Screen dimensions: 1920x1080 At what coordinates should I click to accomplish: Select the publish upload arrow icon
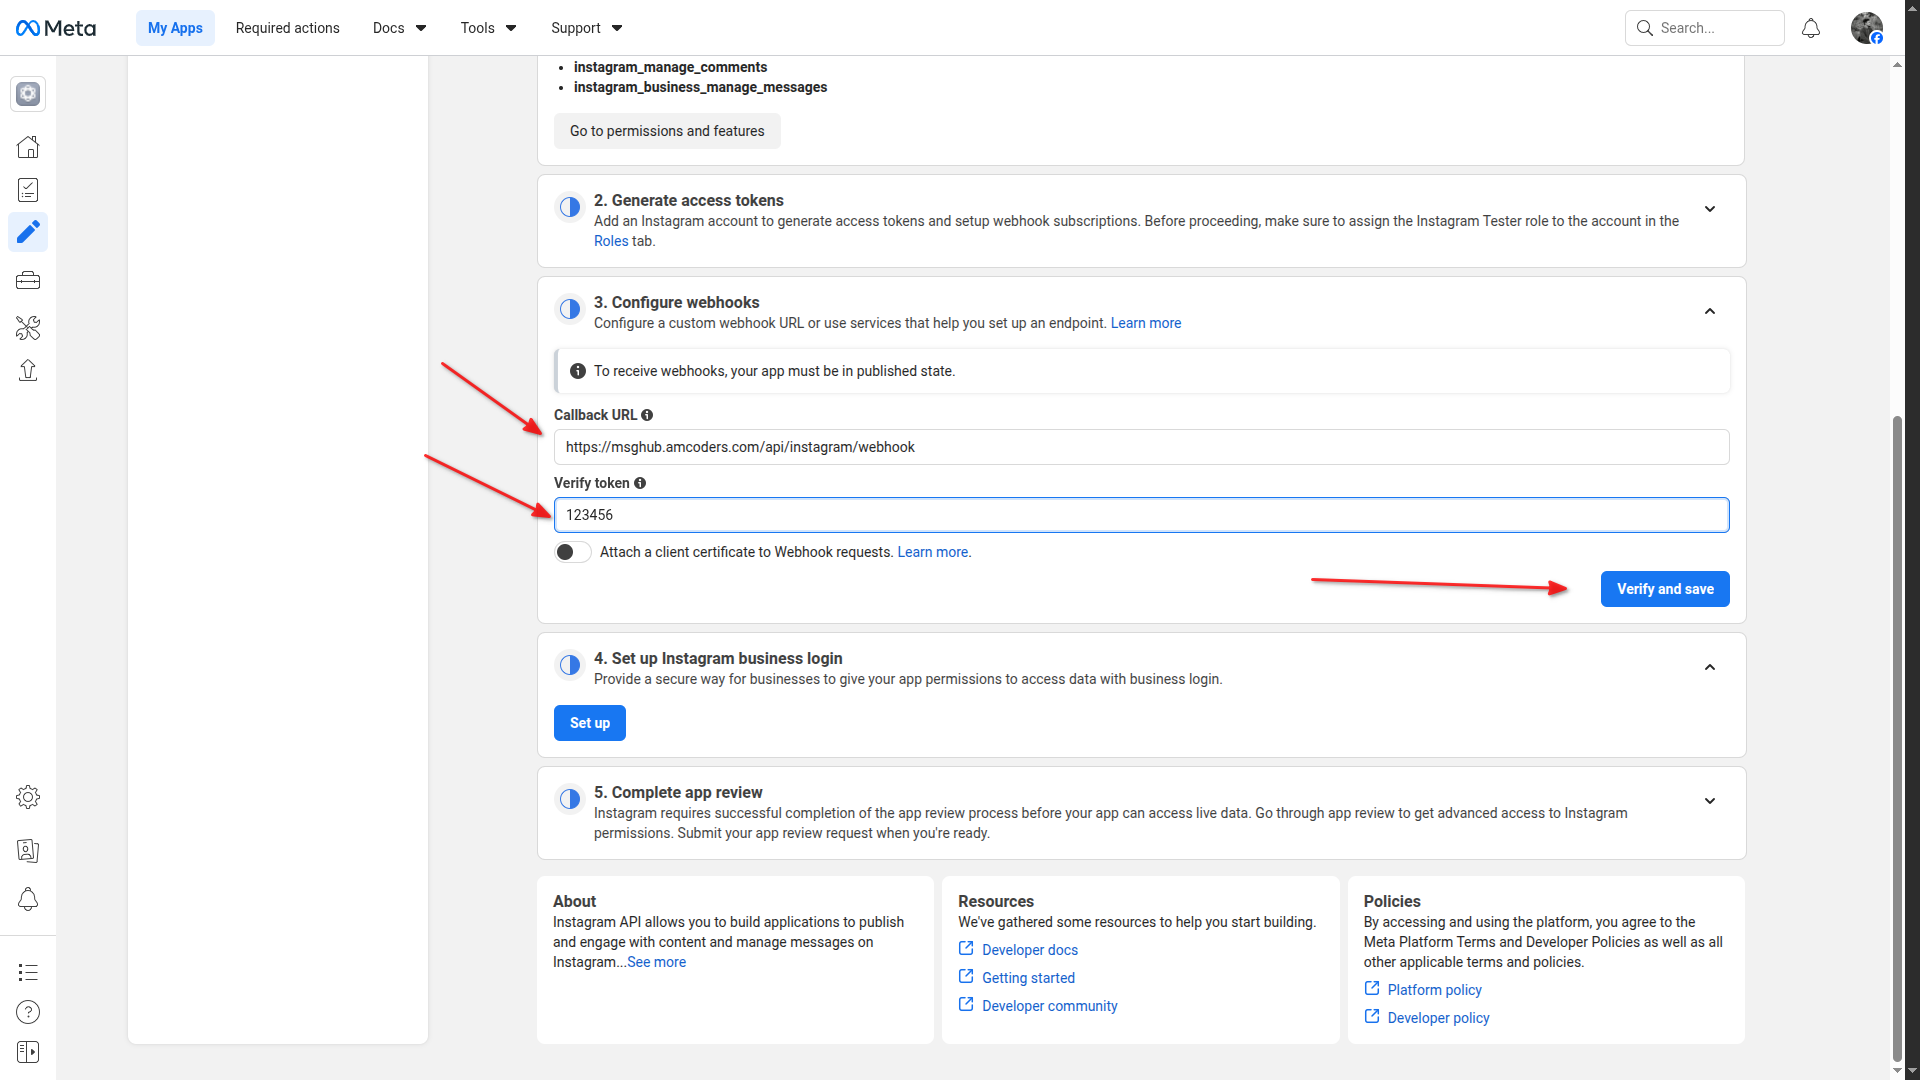pyautogui.click(x=28, y=370)
